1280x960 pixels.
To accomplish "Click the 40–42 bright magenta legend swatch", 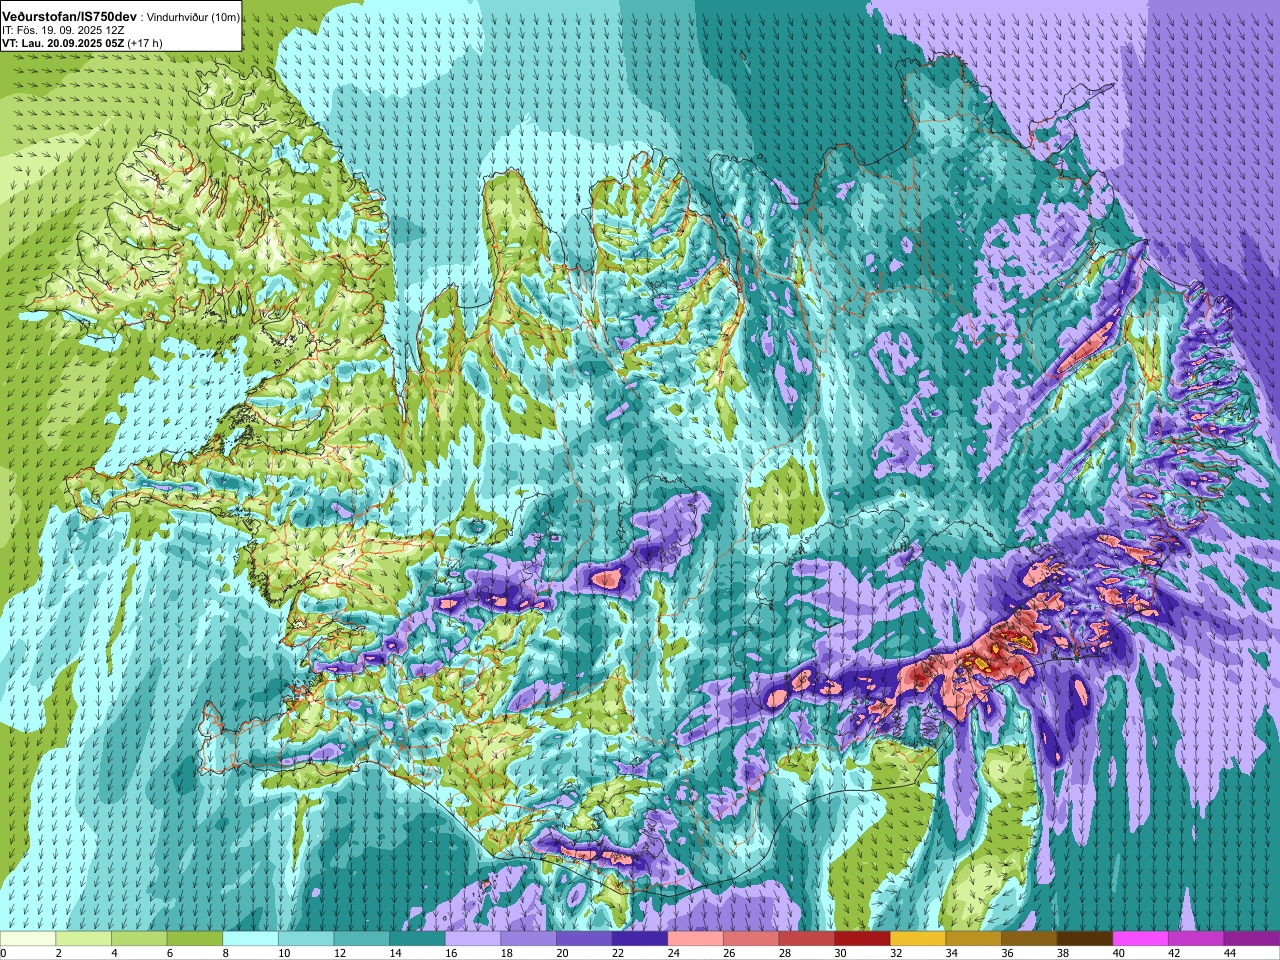I will 1140,939.
